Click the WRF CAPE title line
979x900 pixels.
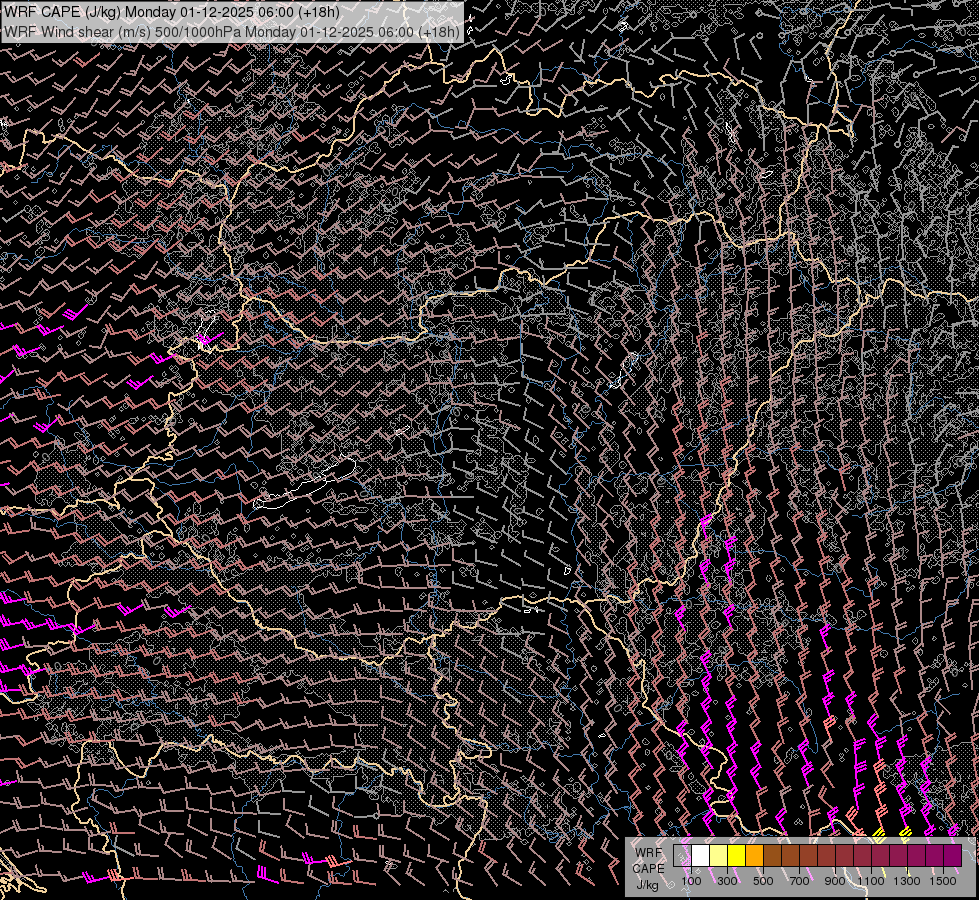pyautogui.click(x=172, y=12)
